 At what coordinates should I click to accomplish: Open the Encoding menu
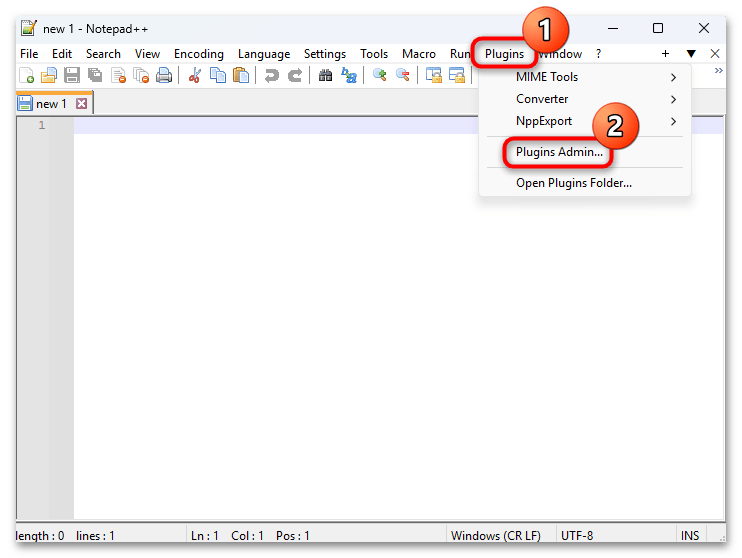[199, 54]
